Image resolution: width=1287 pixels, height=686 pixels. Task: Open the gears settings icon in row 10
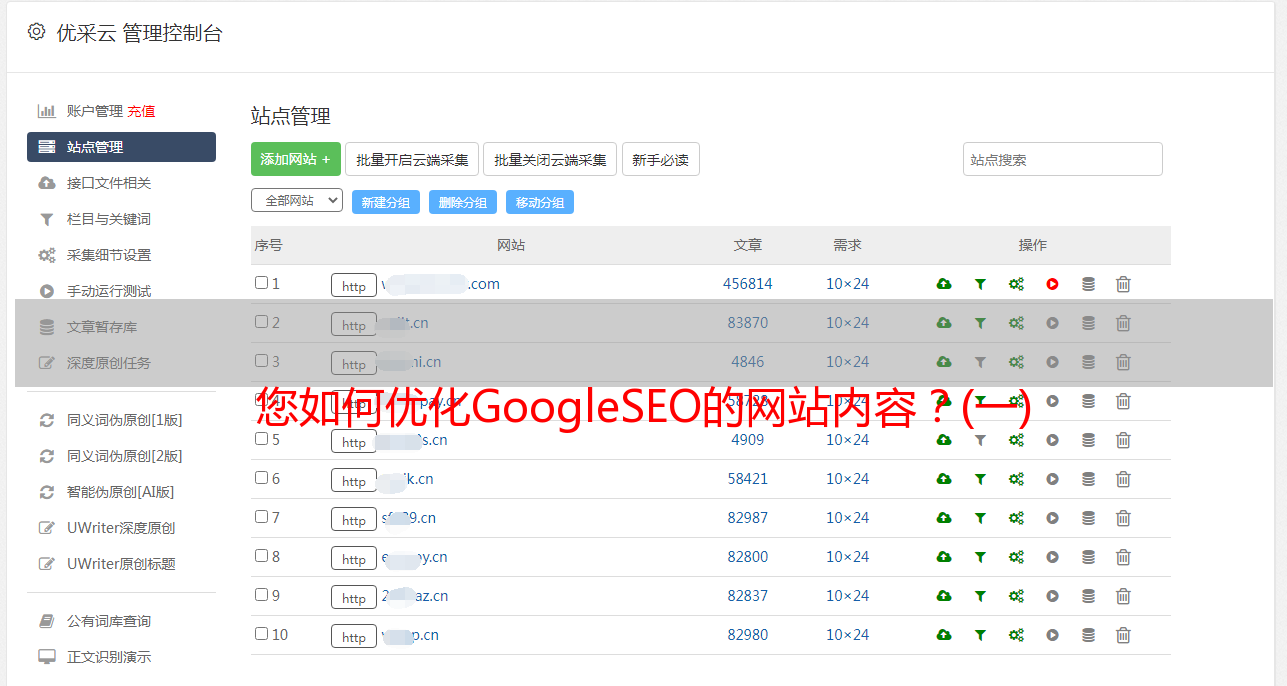(x=1016, y=635)
